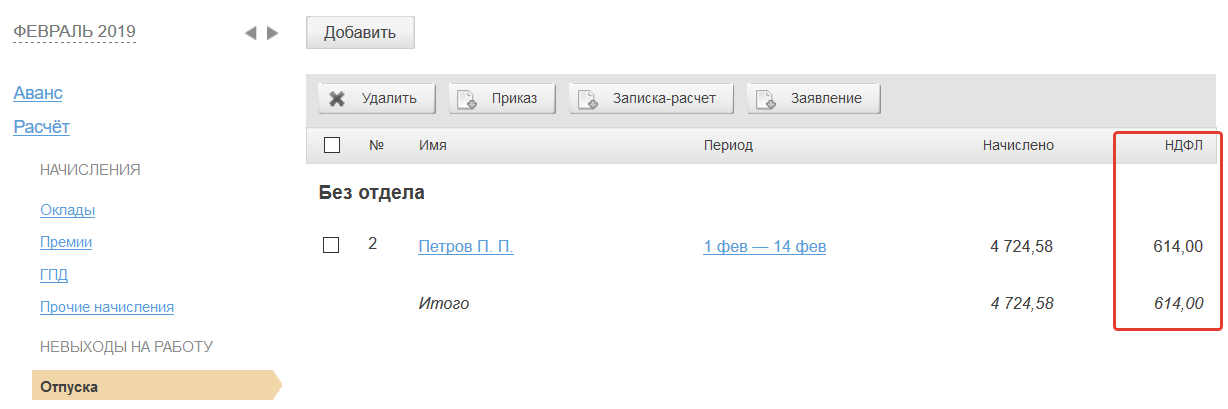Click the X icon on Удалить button
The height and width of the screenshot is (409, 1228).
click(337, 99)
